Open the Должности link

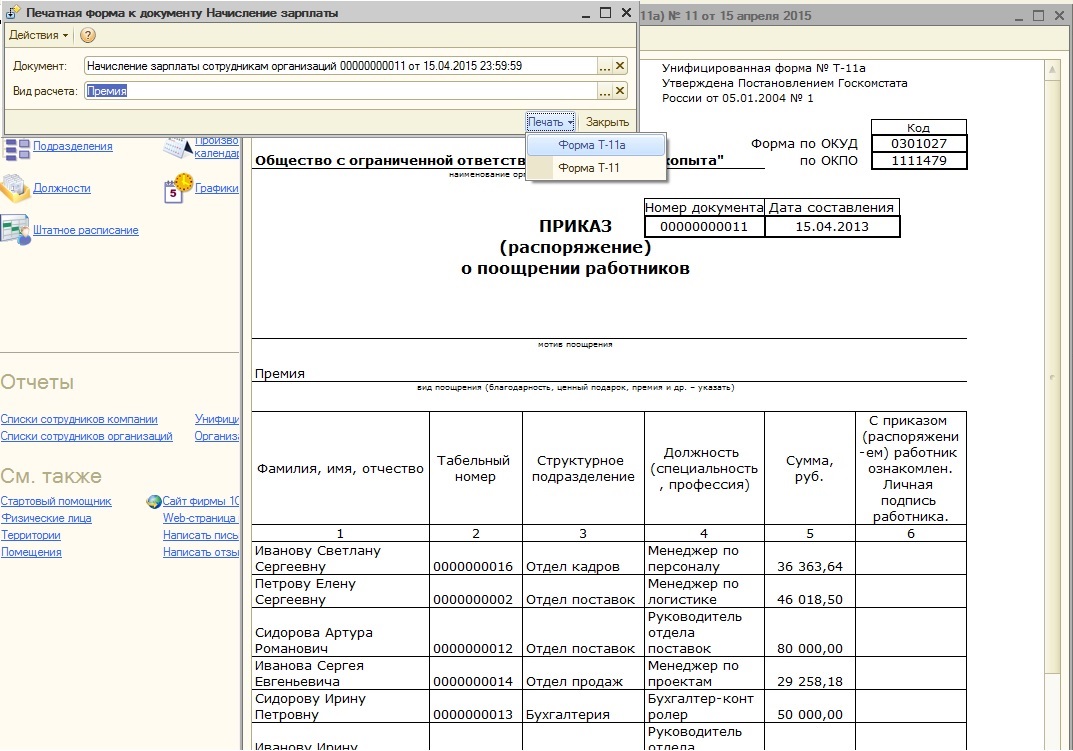pos(62,188)
